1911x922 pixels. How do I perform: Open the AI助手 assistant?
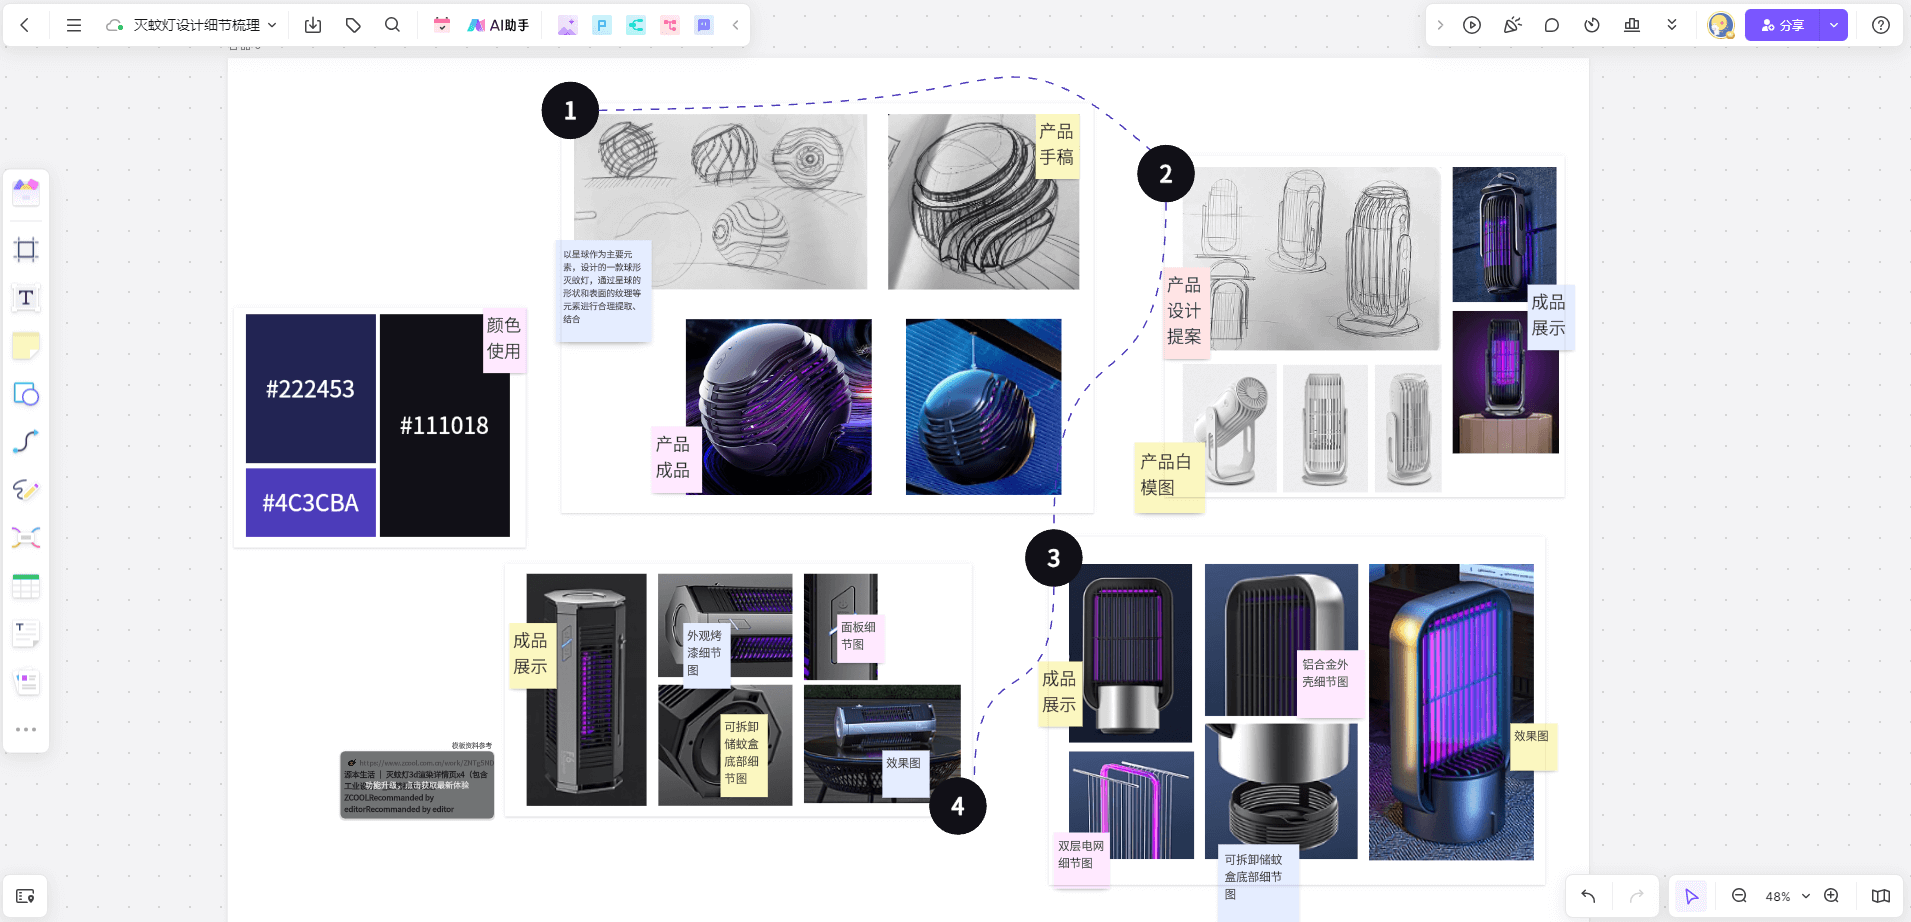[498, 25]
